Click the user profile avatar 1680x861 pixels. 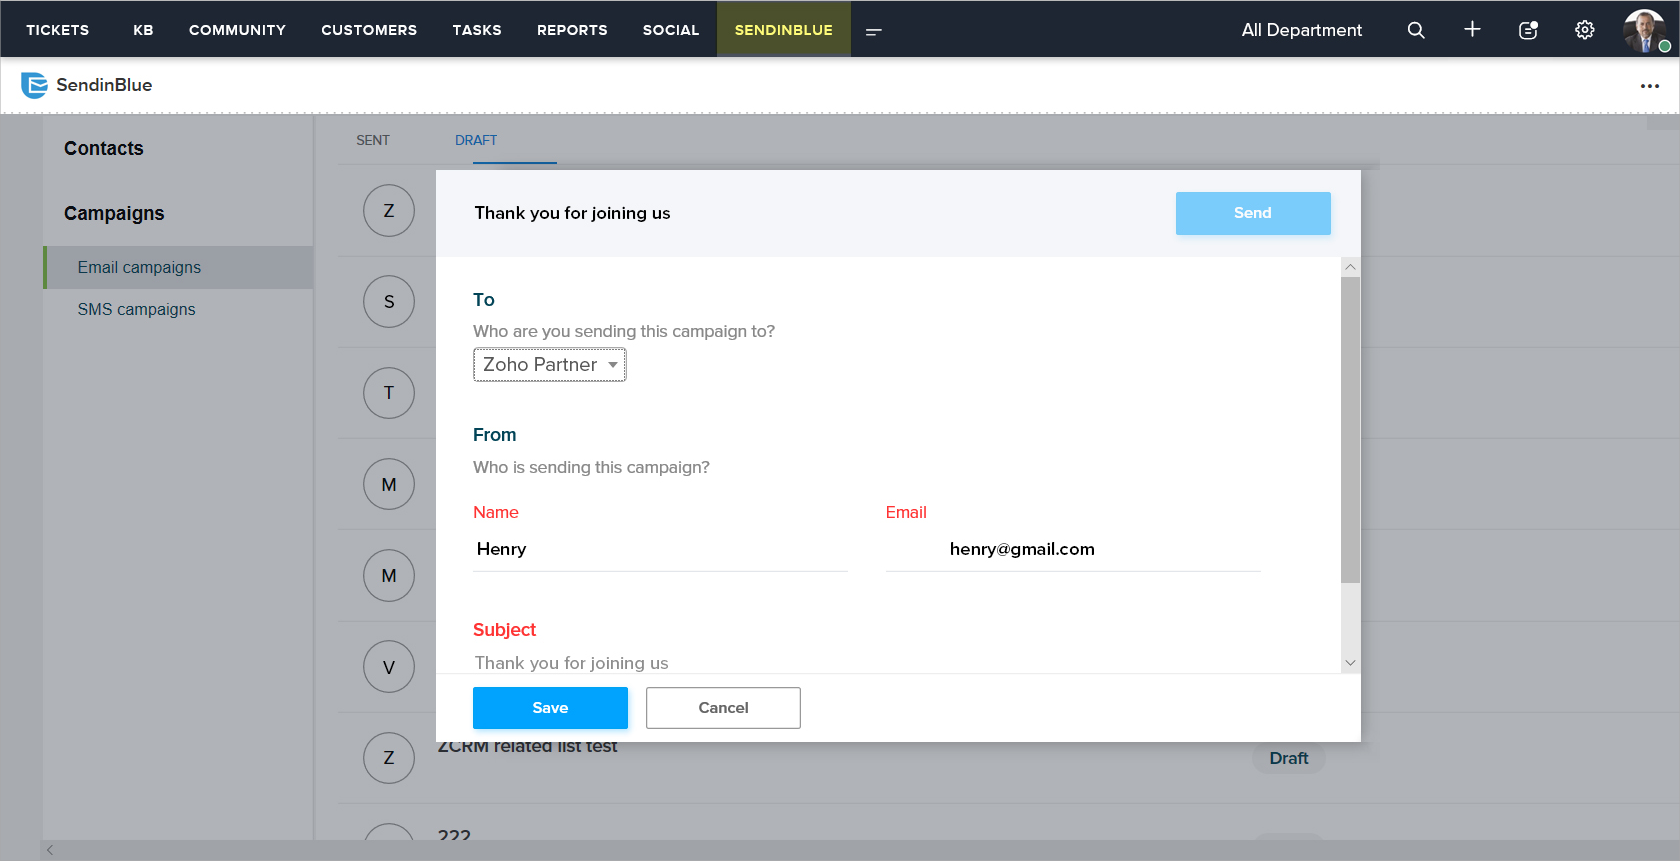point(1645,30)
